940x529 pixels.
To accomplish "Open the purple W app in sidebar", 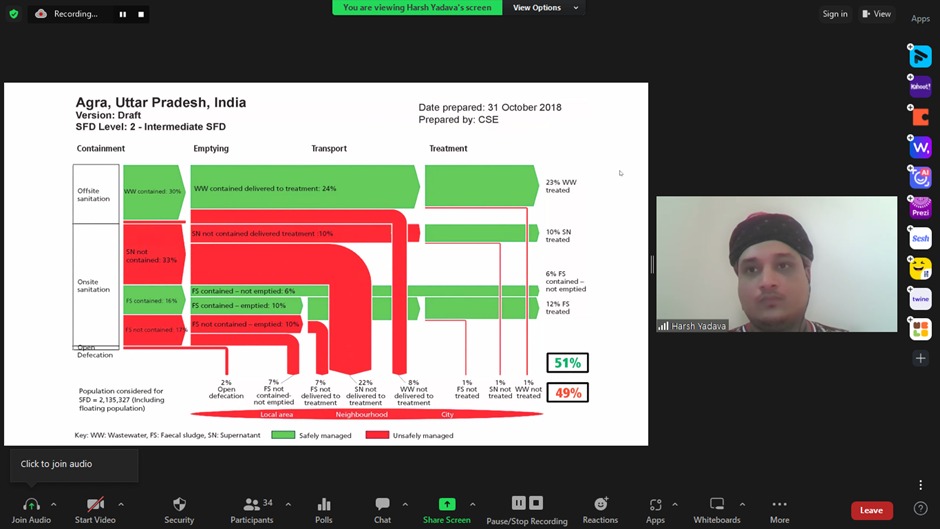I will (x=920, y=148).
